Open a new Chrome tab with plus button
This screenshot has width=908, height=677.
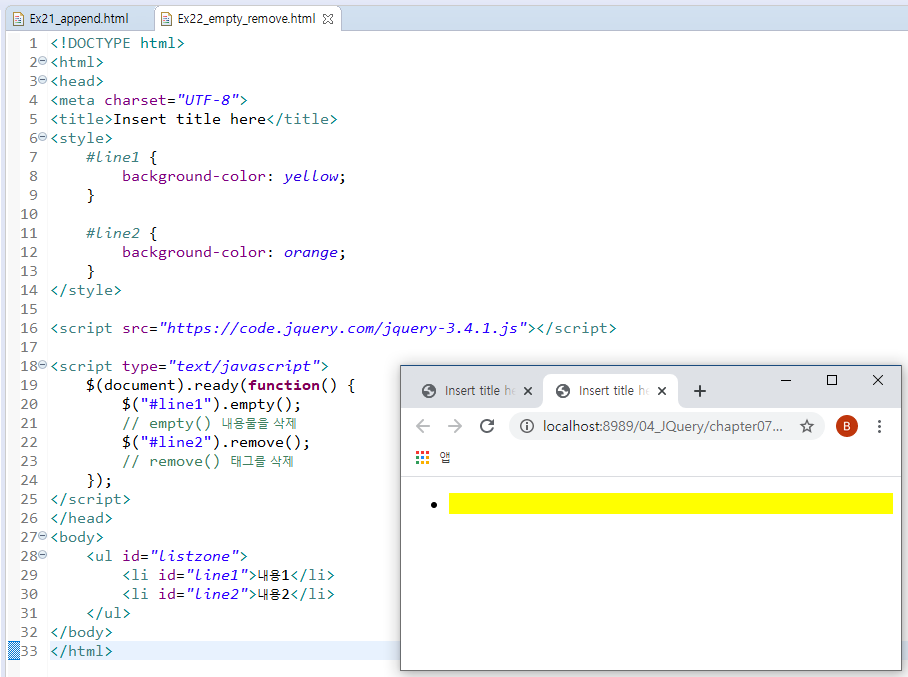point(700,391)
